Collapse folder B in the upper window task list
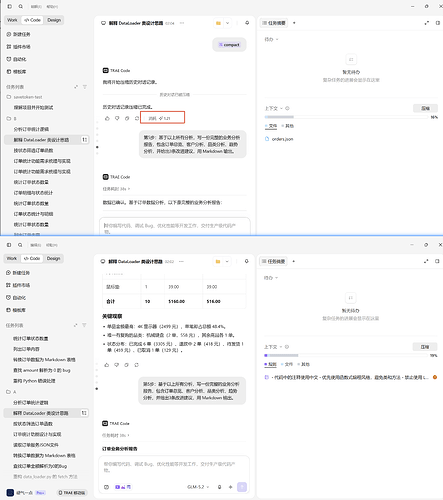This screenshot has width=443, height=500. (11, 118)
